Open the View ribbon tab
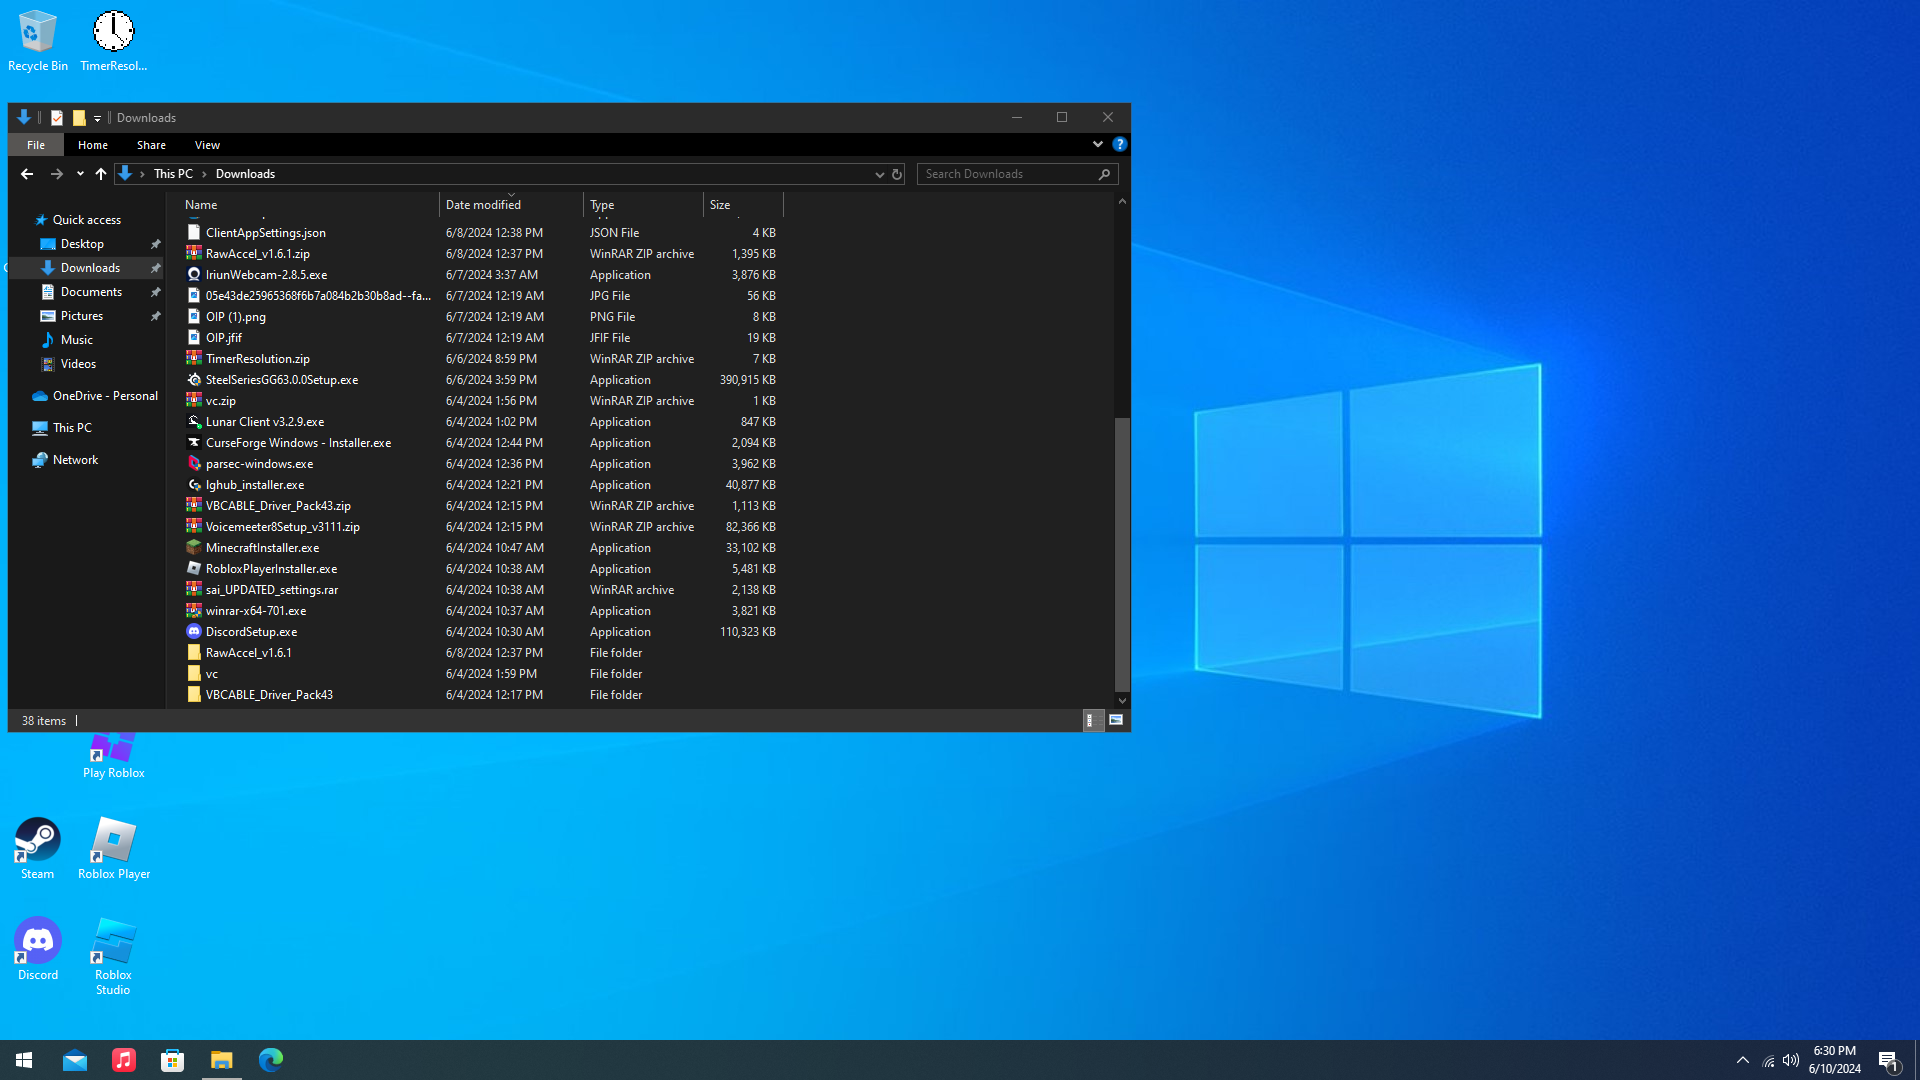 click(207, 145)
